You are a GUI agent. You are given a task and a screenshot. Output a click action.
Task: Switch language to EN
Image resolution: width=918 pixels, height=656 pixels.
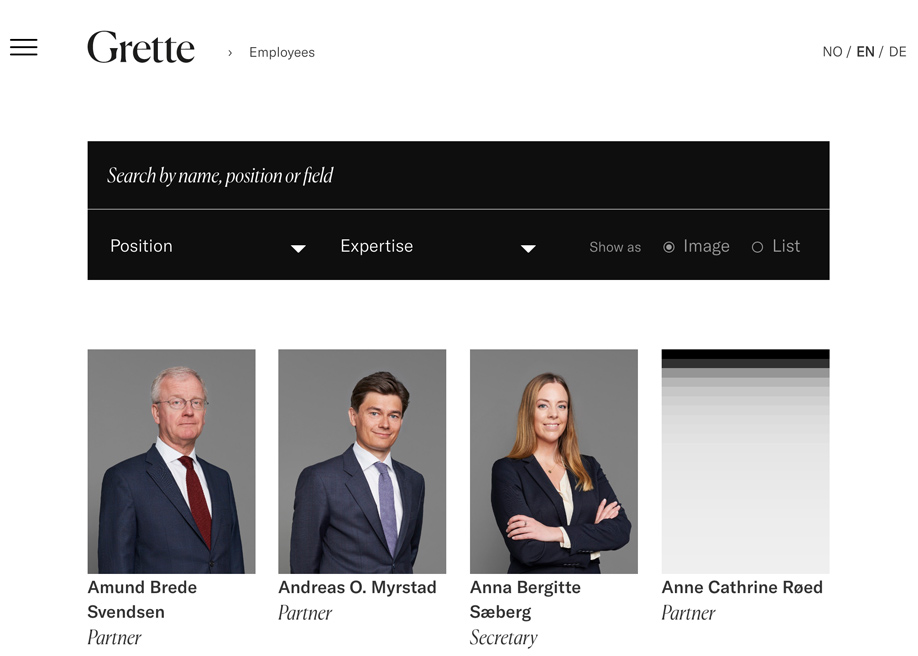(865, 52)
